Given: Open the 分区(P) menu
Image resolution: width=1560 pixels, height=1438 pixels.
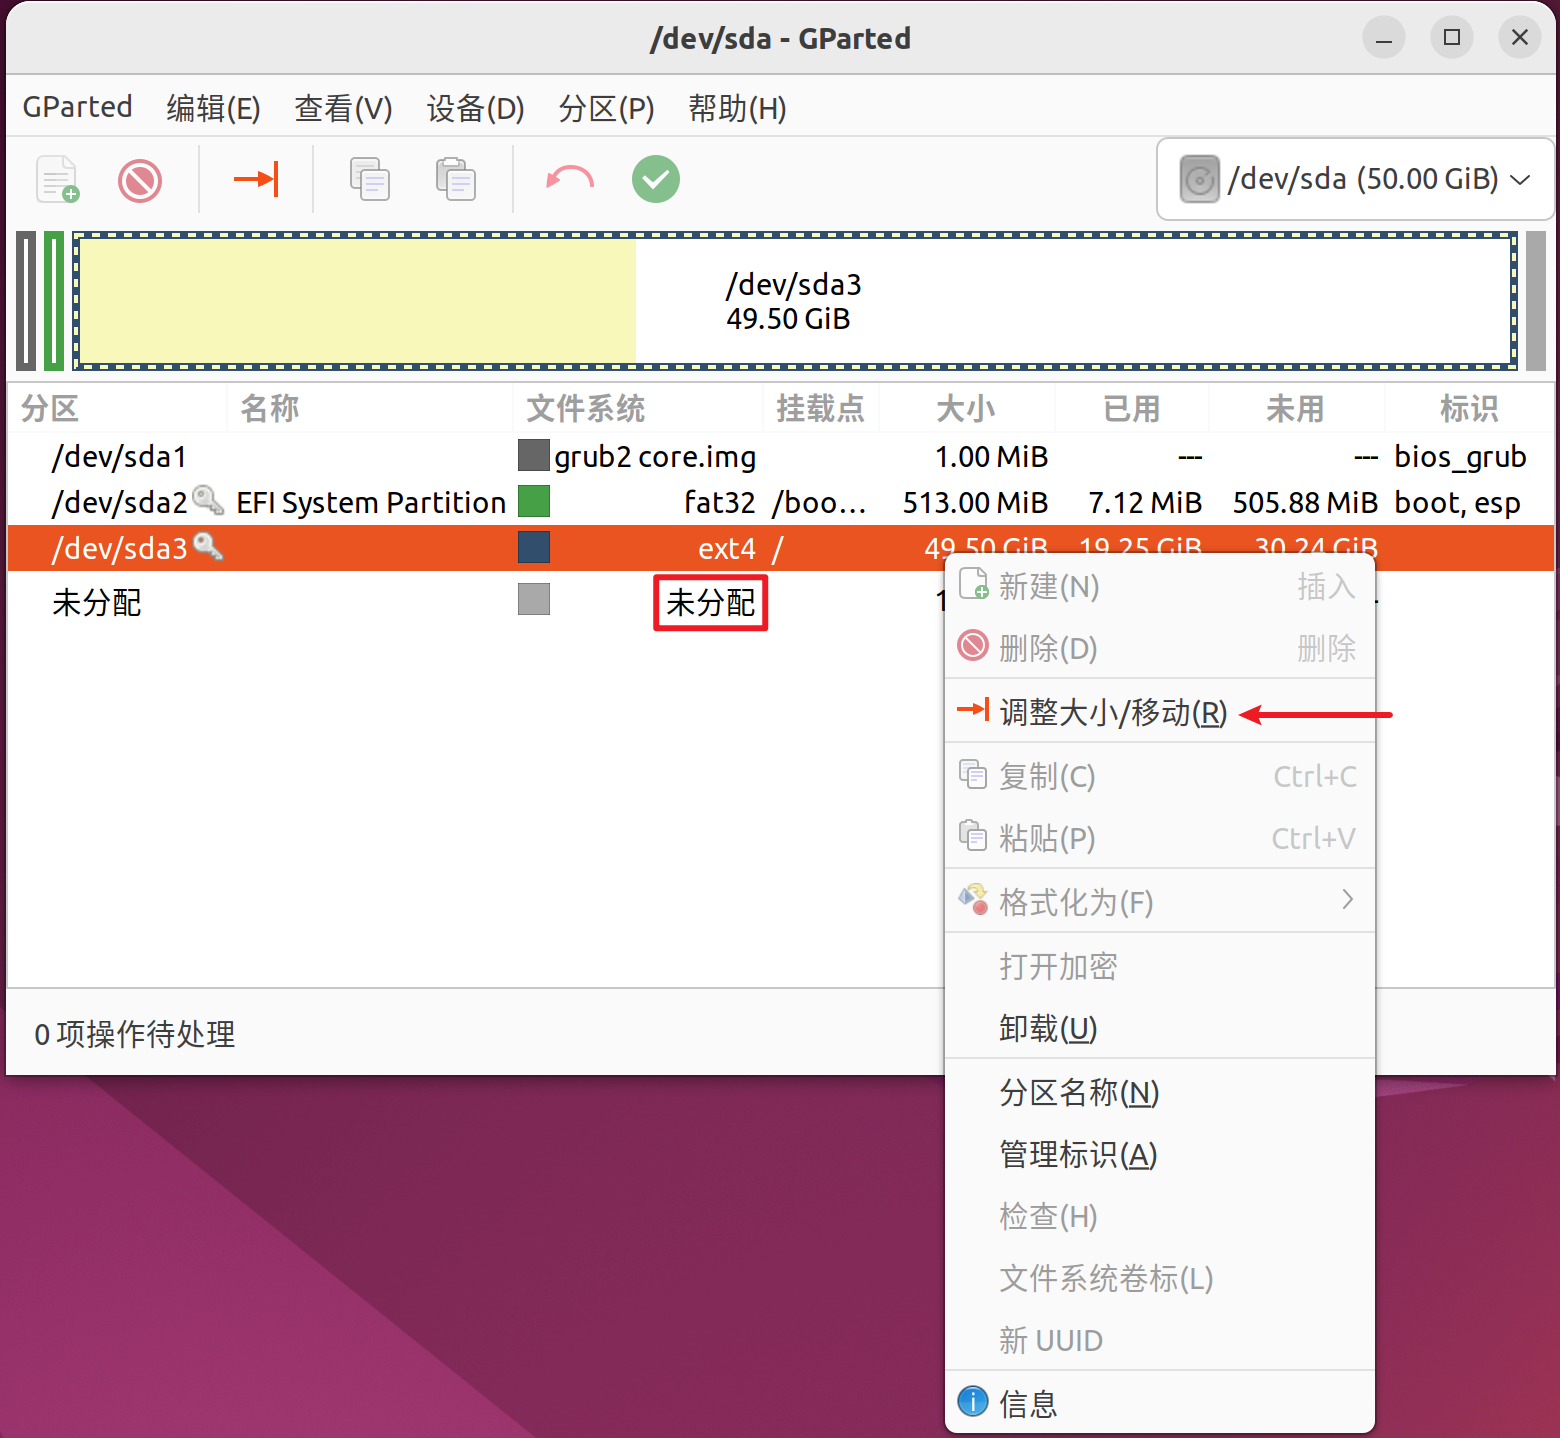Looking at the screenshot, I should (x=606, y=107).
